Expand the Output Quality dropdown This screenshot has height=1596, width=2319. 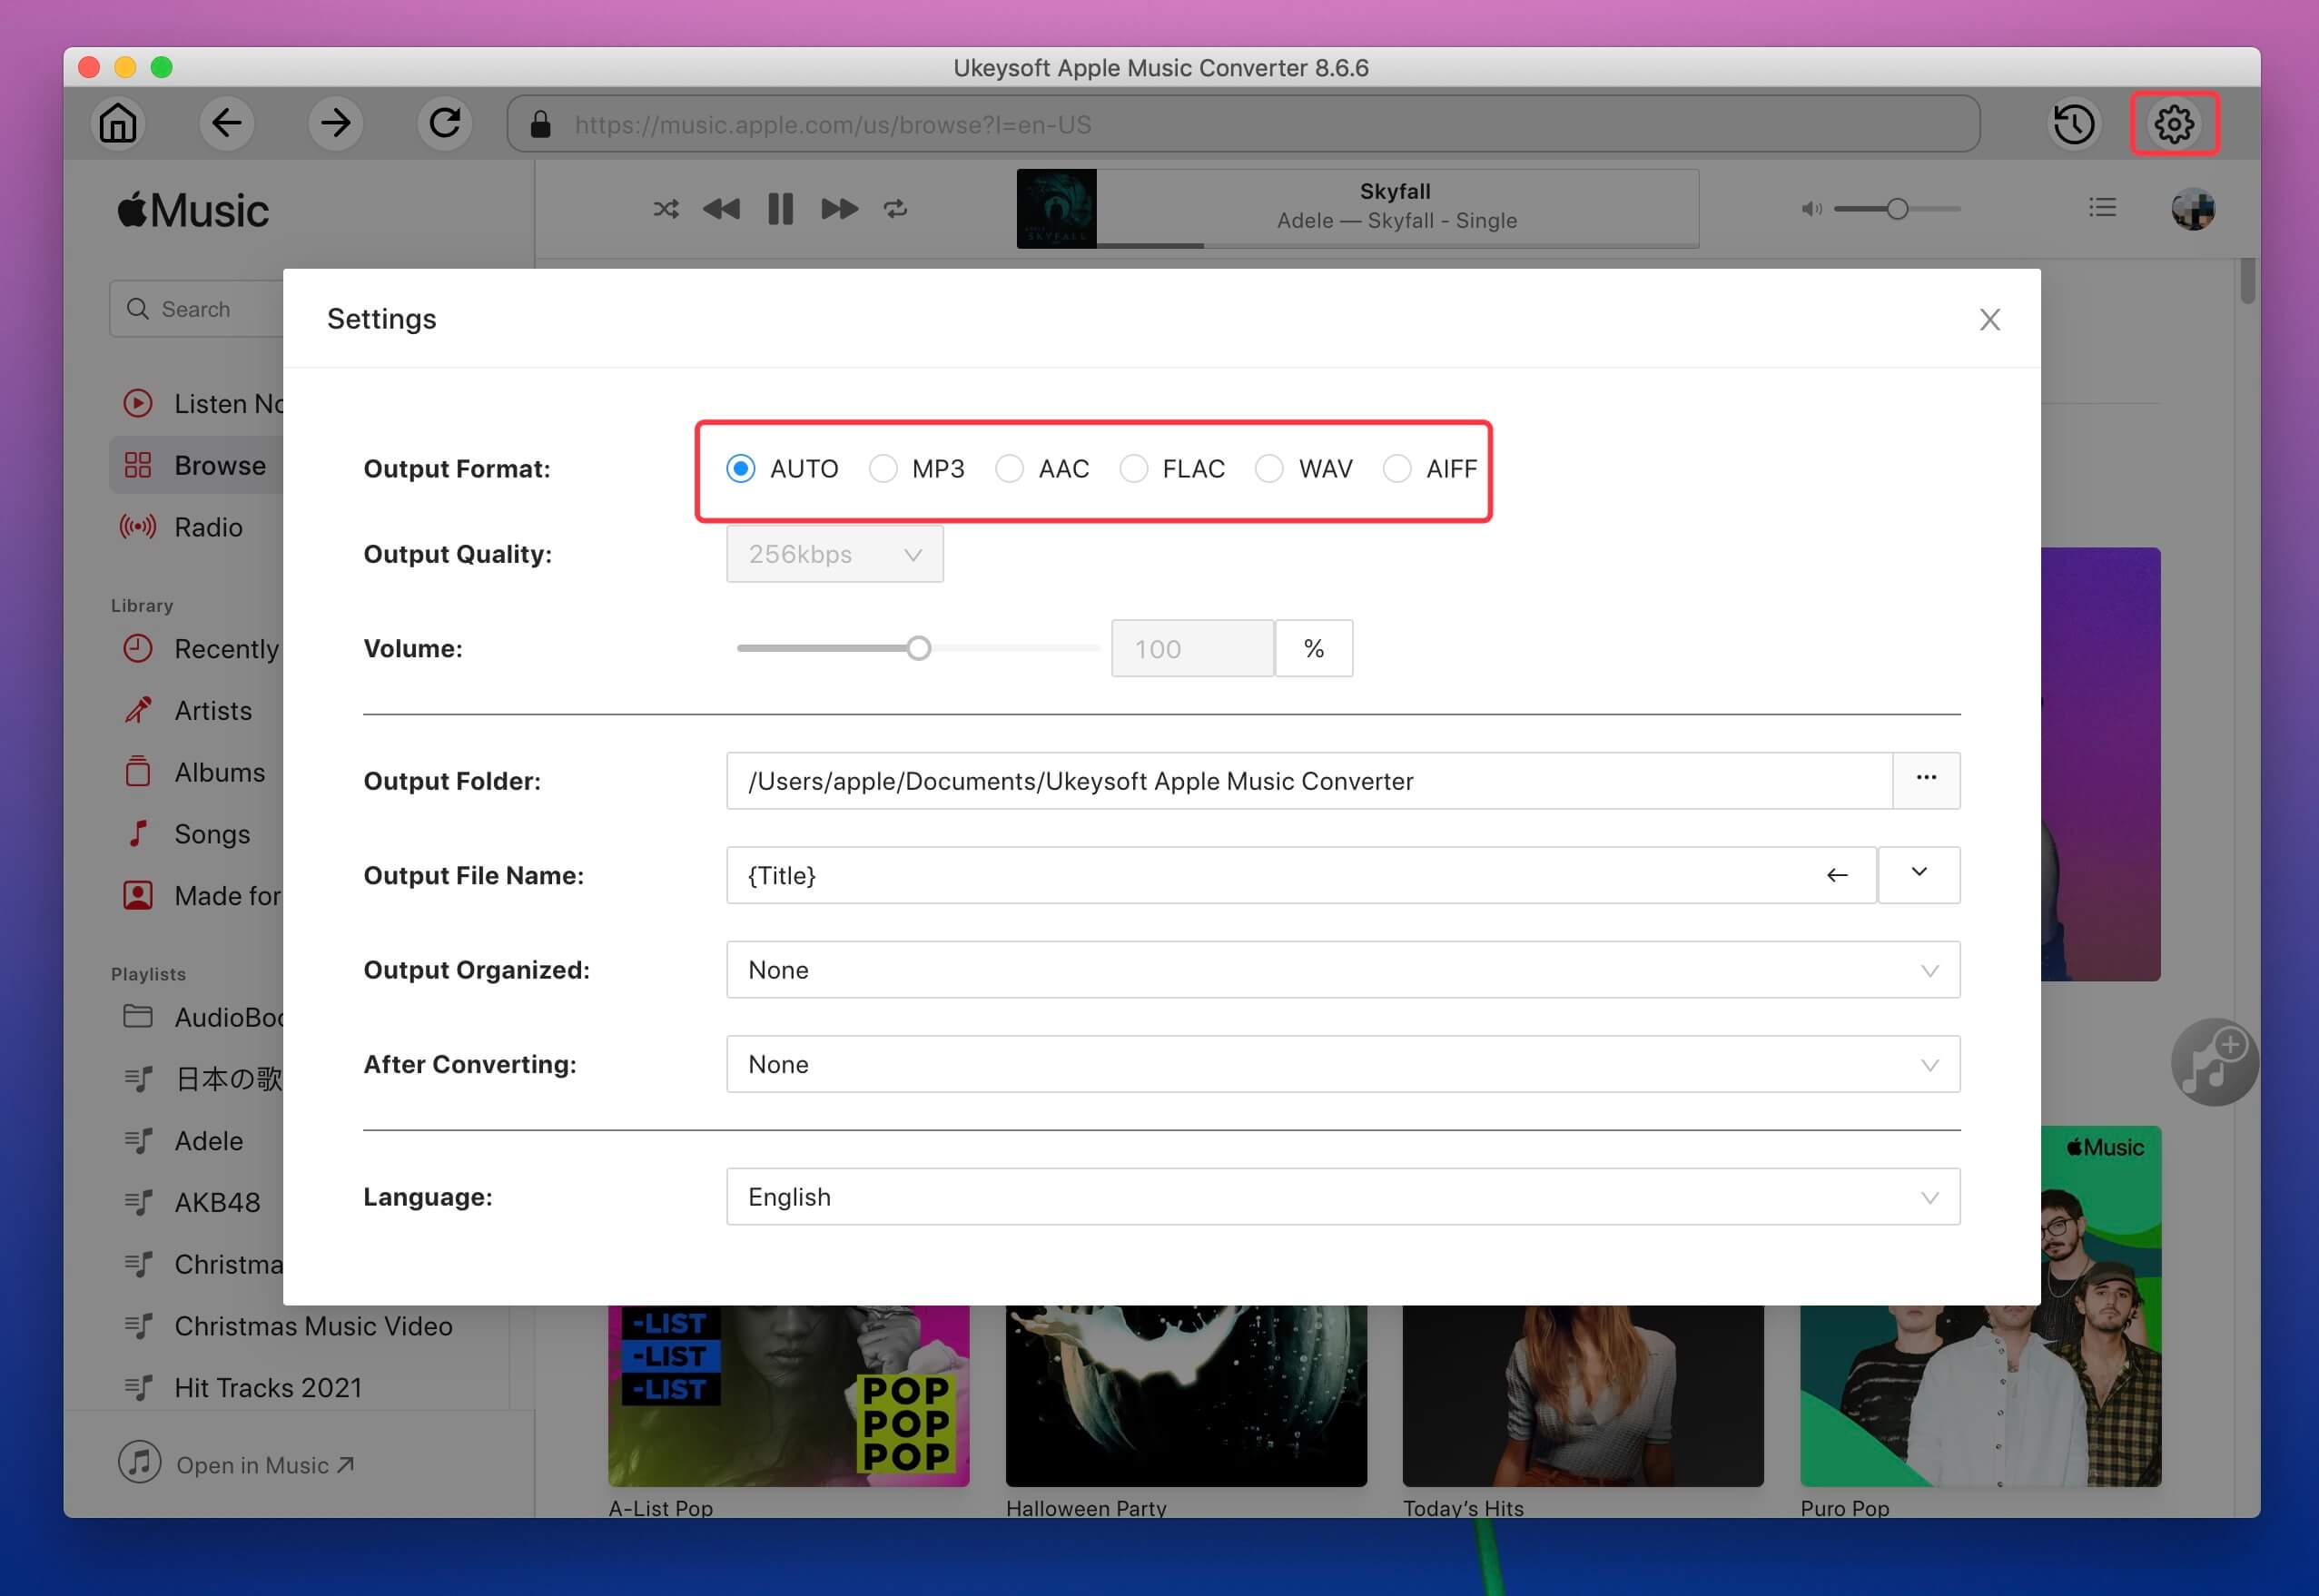pyautogui.click(x=834, y=553)
